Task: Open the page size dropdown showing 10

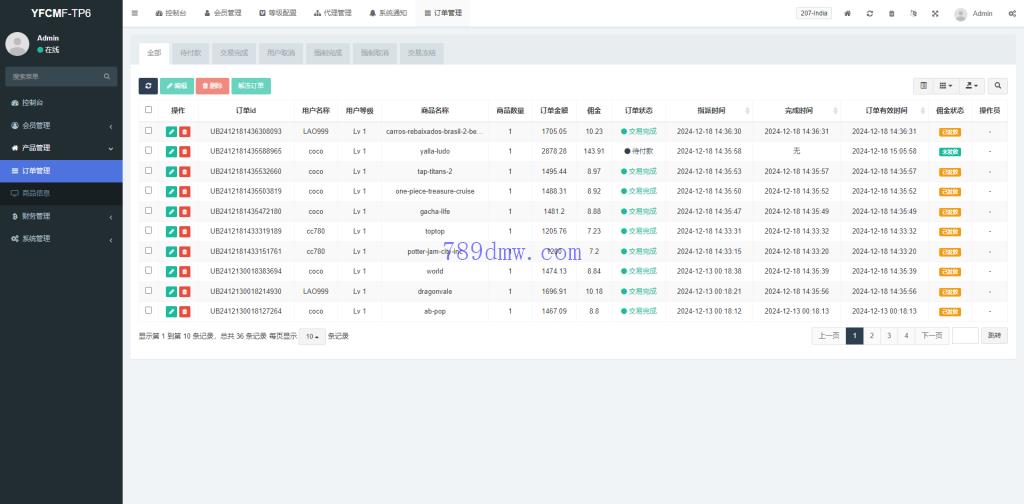Action: [x=313, y=337]
